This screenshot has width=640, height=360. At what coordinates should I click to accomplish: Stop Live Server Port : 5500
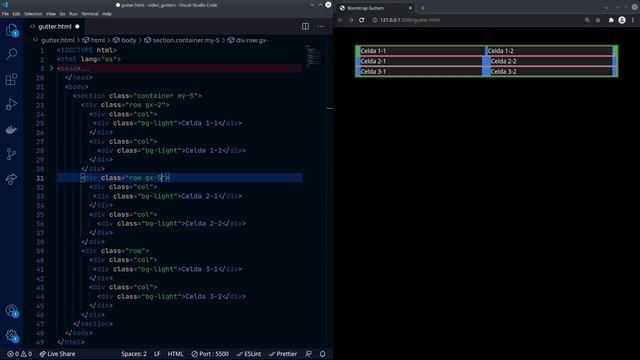210,354
